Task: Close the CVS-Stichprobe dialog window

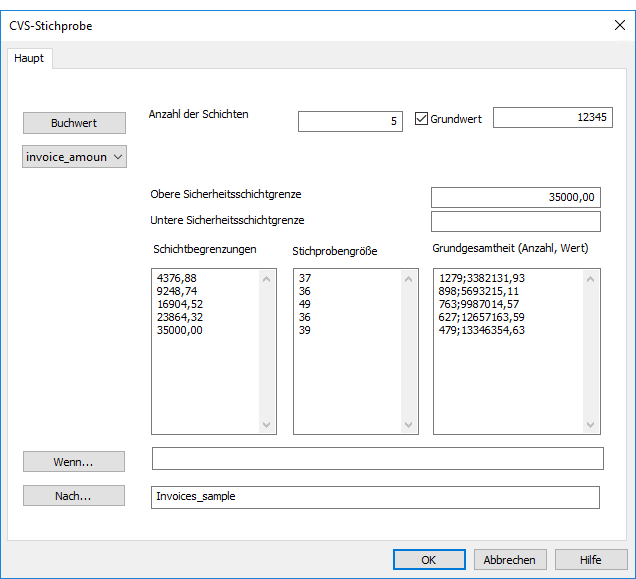Action: tap(619, 25)
